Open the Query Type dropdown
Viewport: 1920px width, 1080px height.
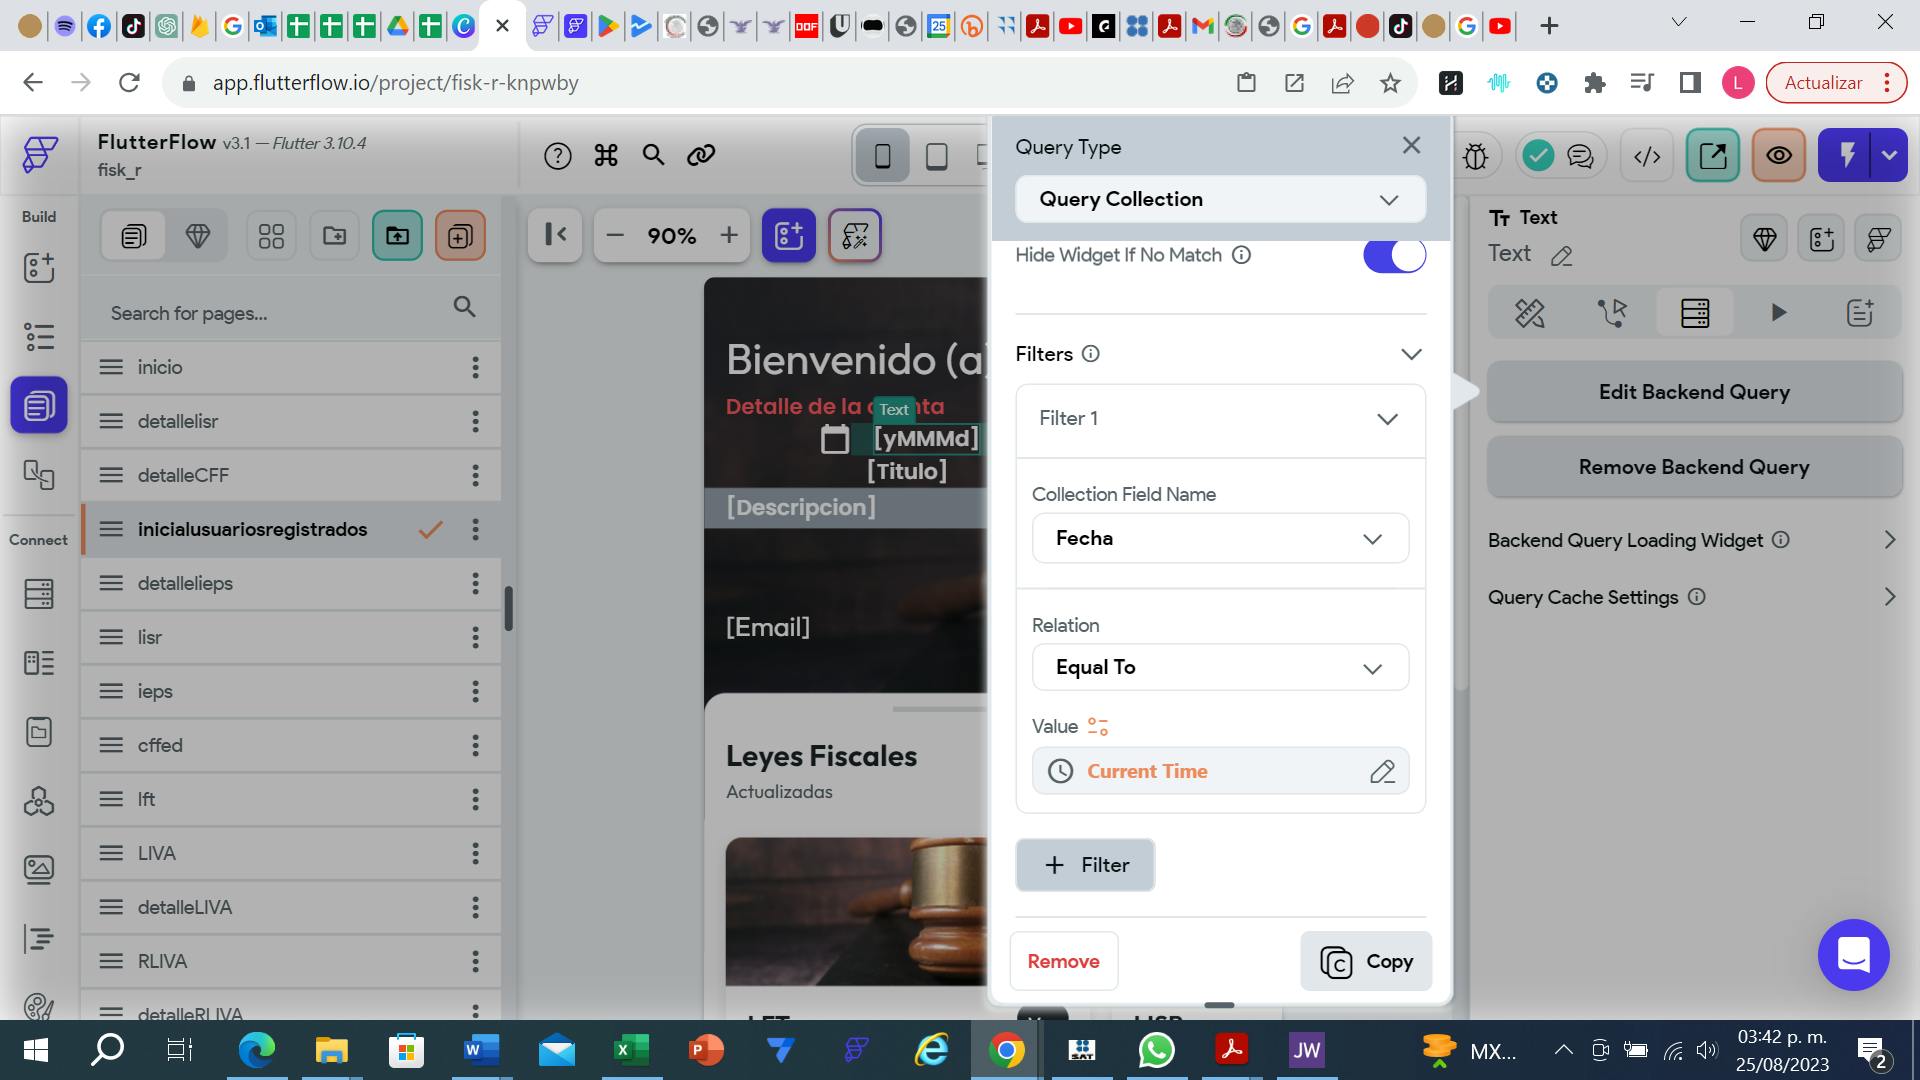click(1220, 199)
